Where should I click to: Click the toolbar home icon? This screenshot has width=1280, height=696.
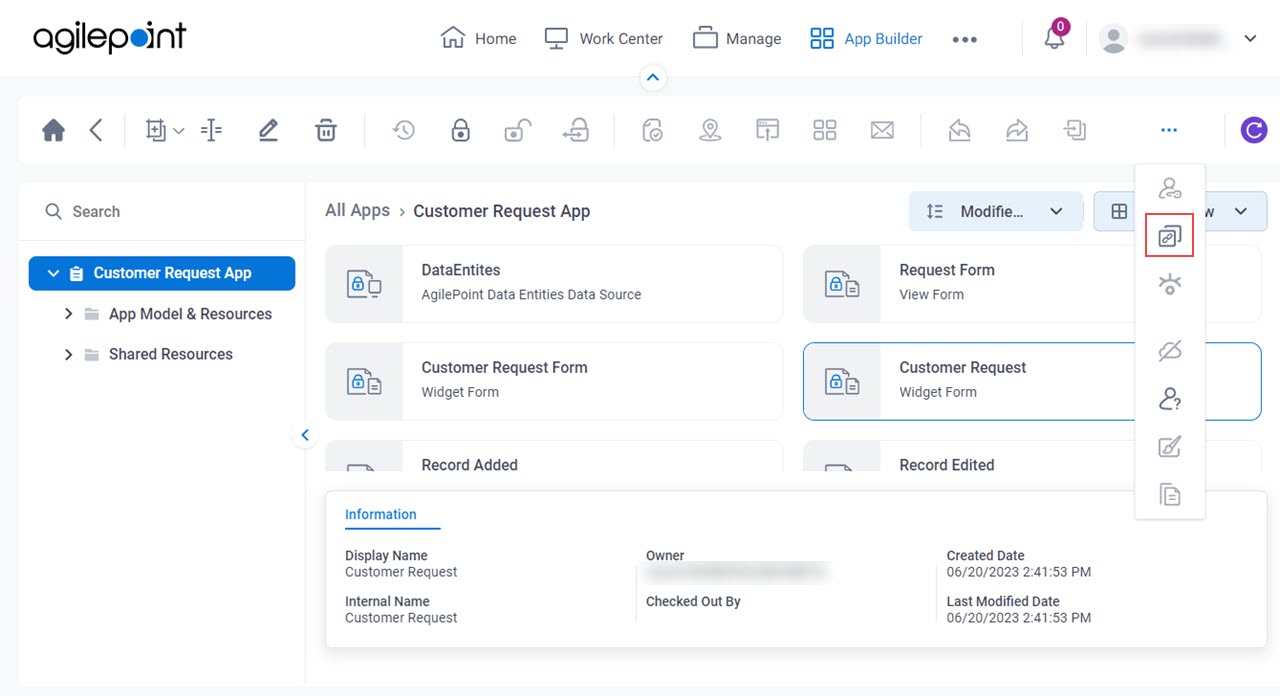pyautogui.click(x=54, y=130)
